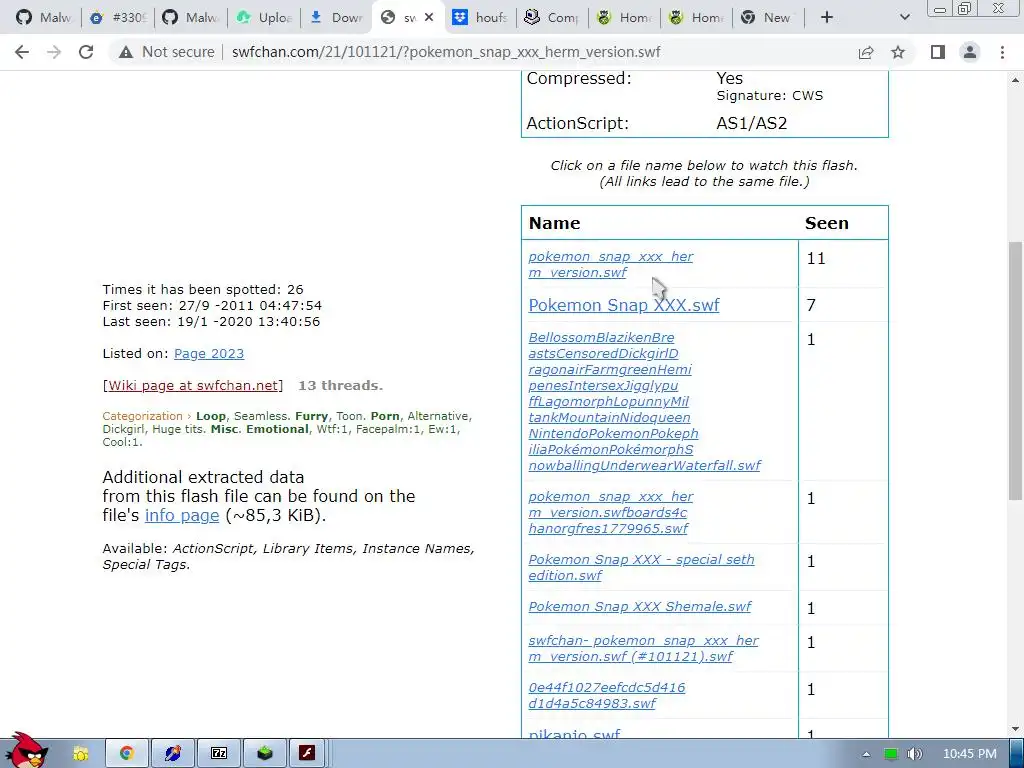Open the volume speaker tray icon

[x=914, y=754]
